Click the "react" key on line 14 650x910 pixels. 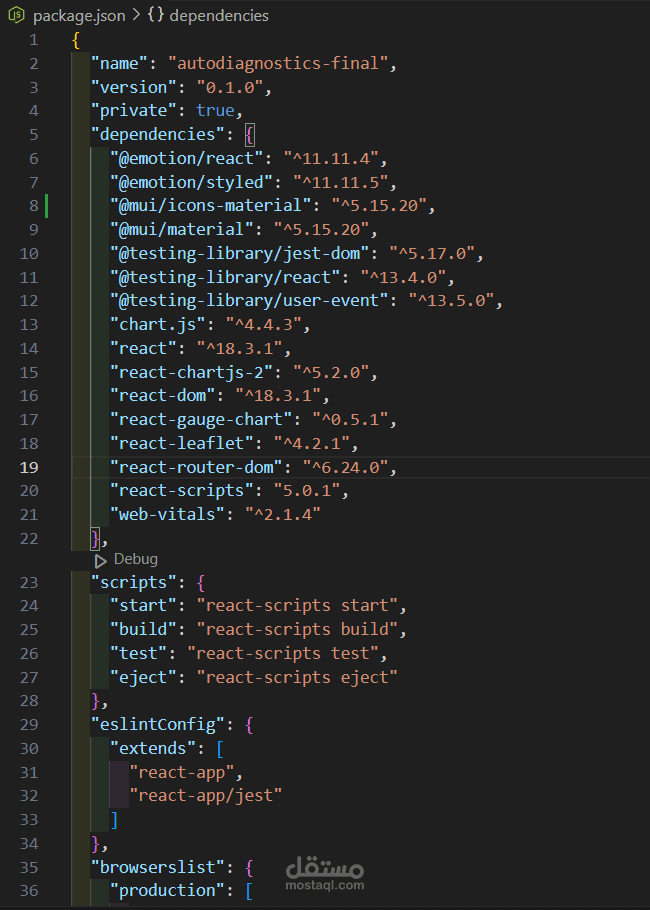pos(143,349)
